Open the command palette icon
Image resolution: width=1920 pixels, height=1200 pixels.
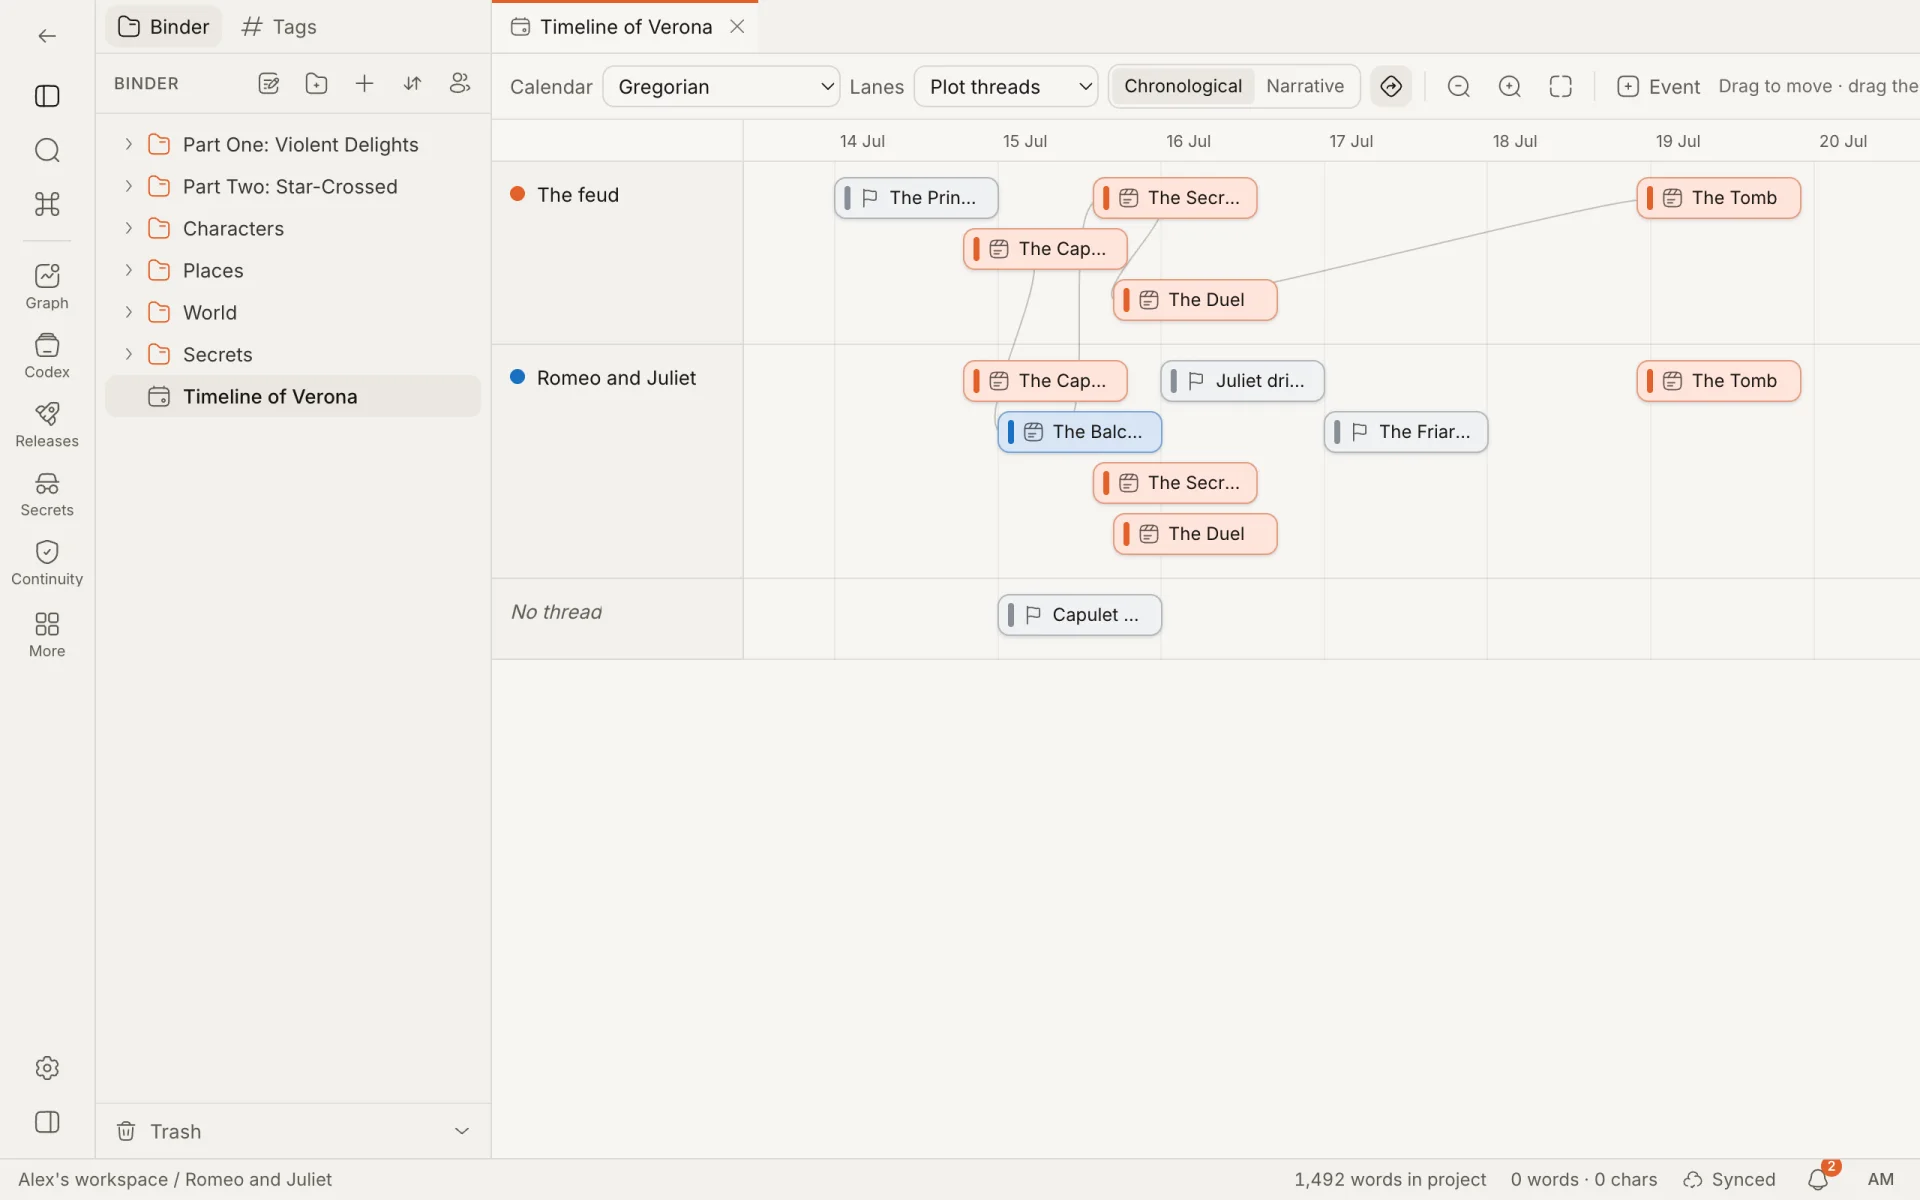(x=47, y=204)
